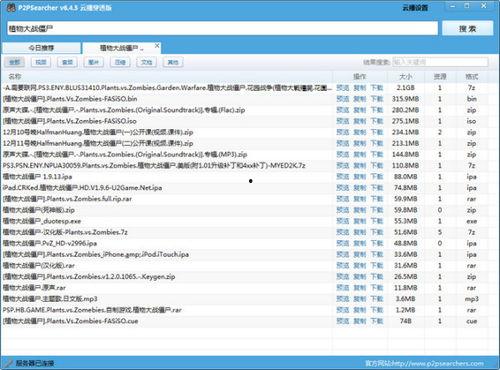Screen dimensions: 500x370
Task: Focus the main search box containing 植物大战僵尸
Action: (x=222, y=29)
